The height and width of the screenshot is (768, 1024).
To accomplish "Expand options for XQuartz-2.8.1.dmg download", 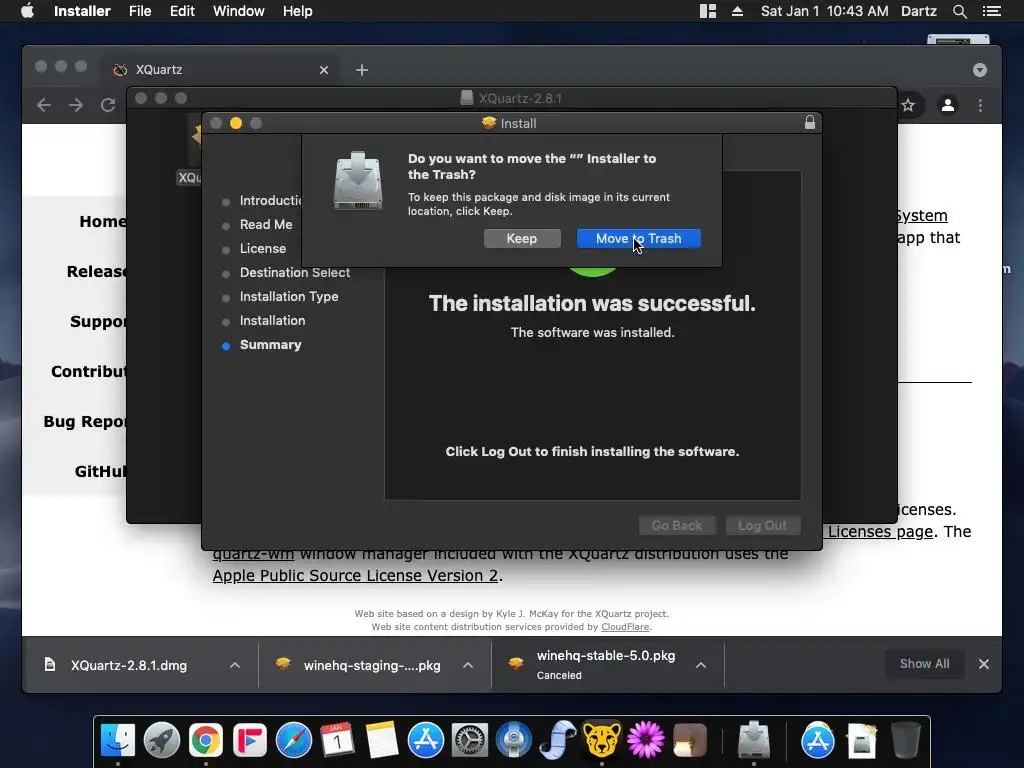I will coord(235,665).
